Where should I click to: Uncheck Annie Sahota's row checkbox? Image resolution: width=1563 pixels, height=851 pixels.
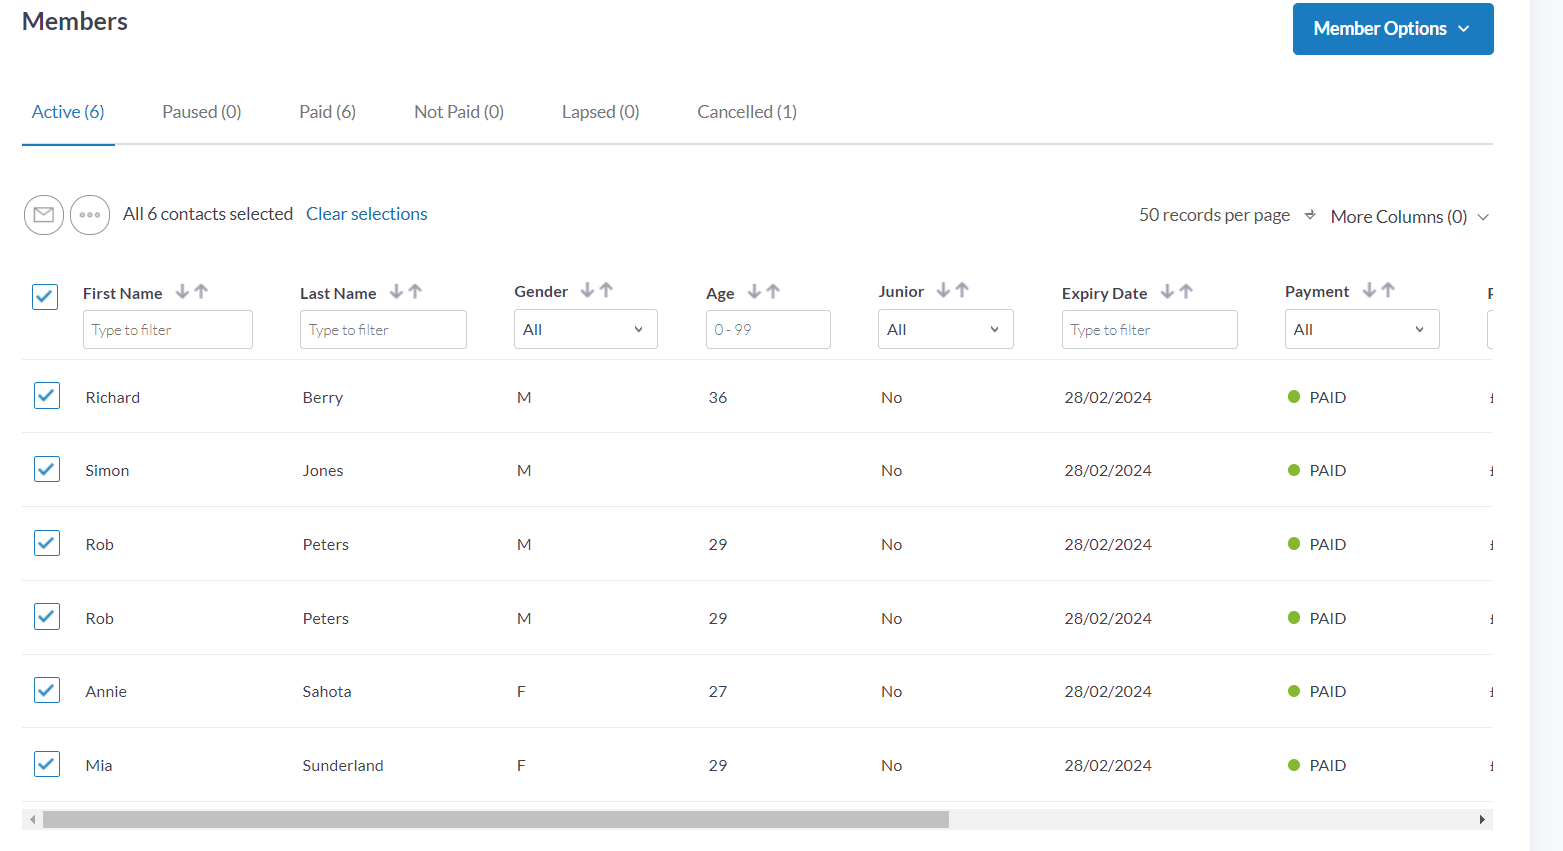point(47,690)
